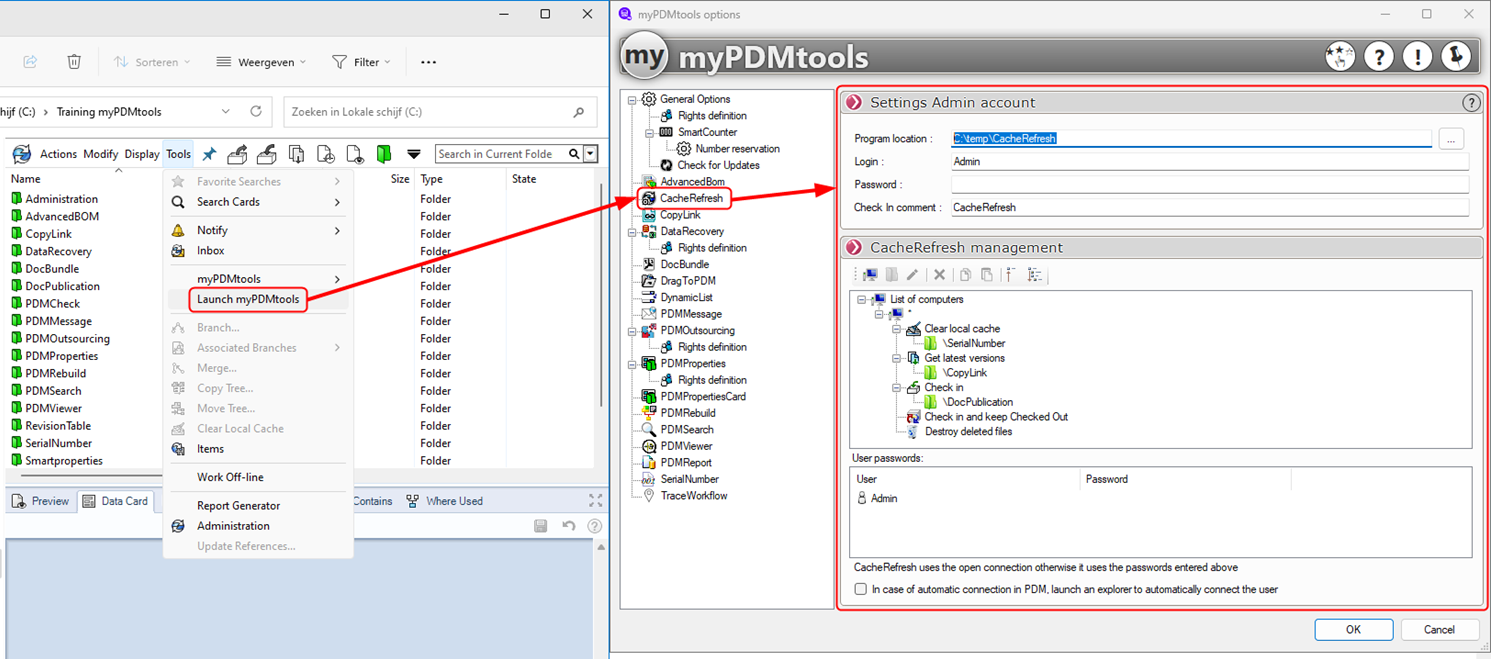Viewport: 1491px width, 659px height.
Task: Click the pin icon in PDM toolbar
Action: pos(209,154)
